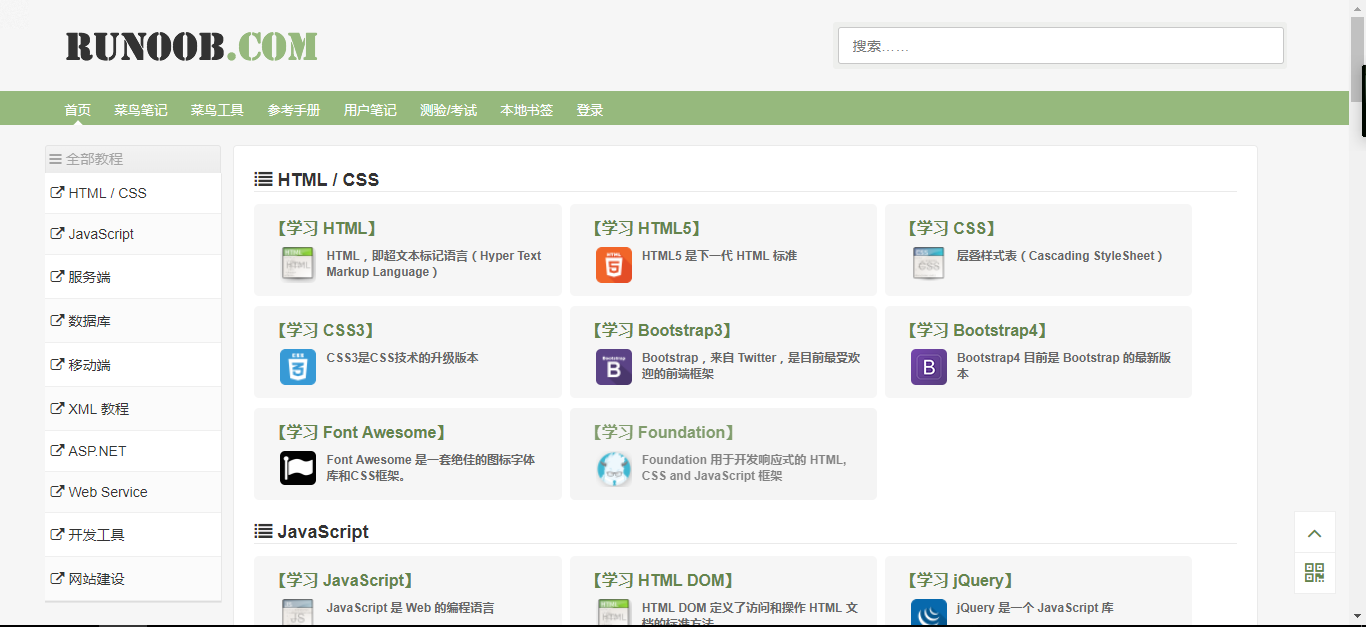Open the 参考手册 navigation item
The height and width of the screenshot is (627, 1366).
click(x=294, y=110)
